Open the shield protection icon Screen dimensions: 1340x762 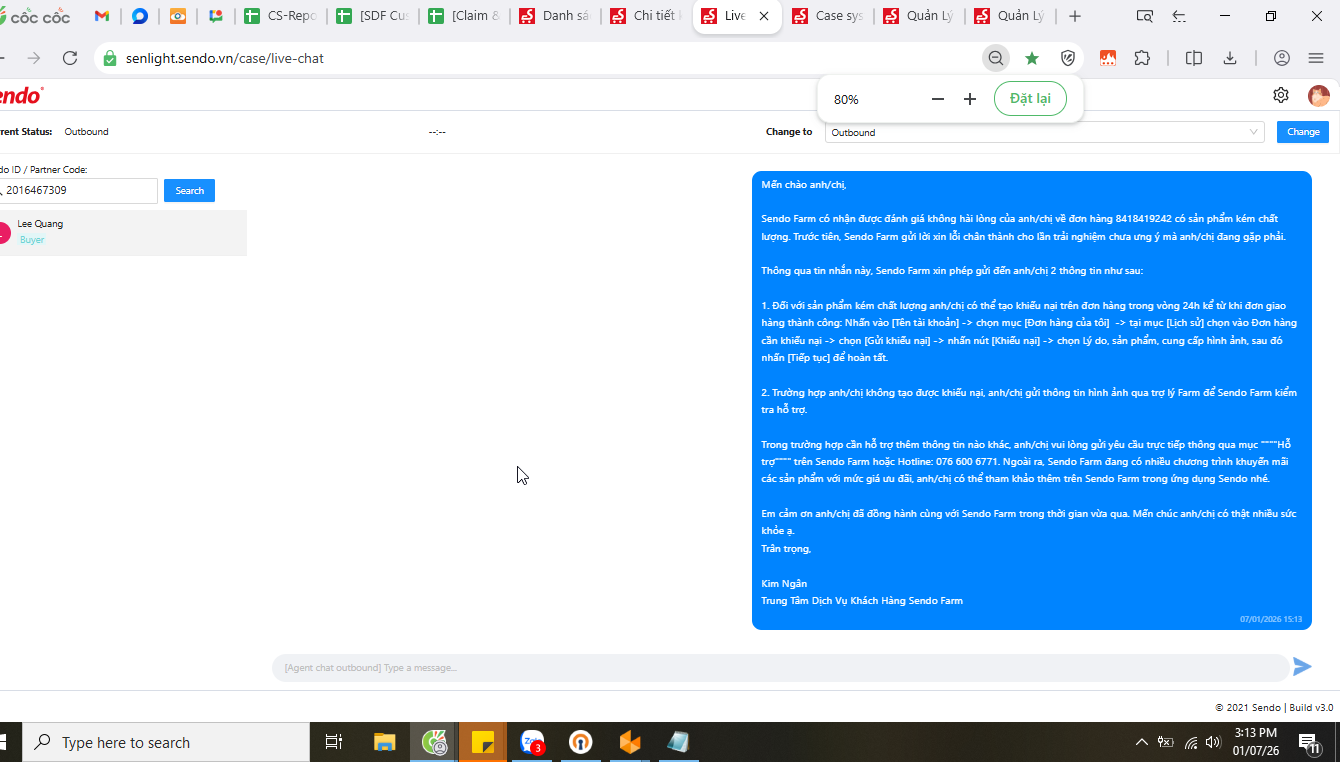1068,58
